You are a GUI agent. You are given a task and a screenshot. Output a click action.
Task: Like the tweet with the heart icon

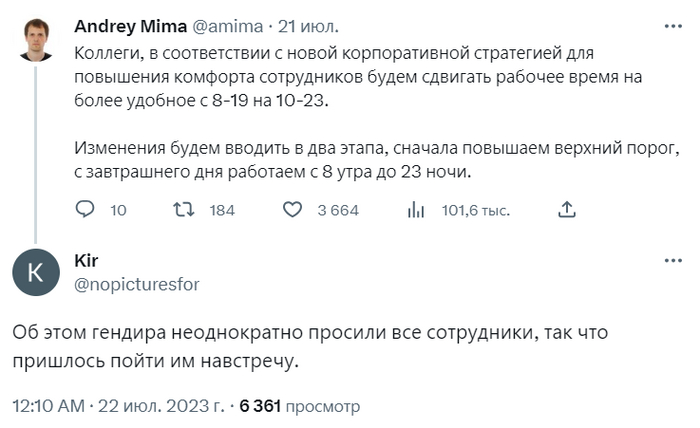[293, 210]
